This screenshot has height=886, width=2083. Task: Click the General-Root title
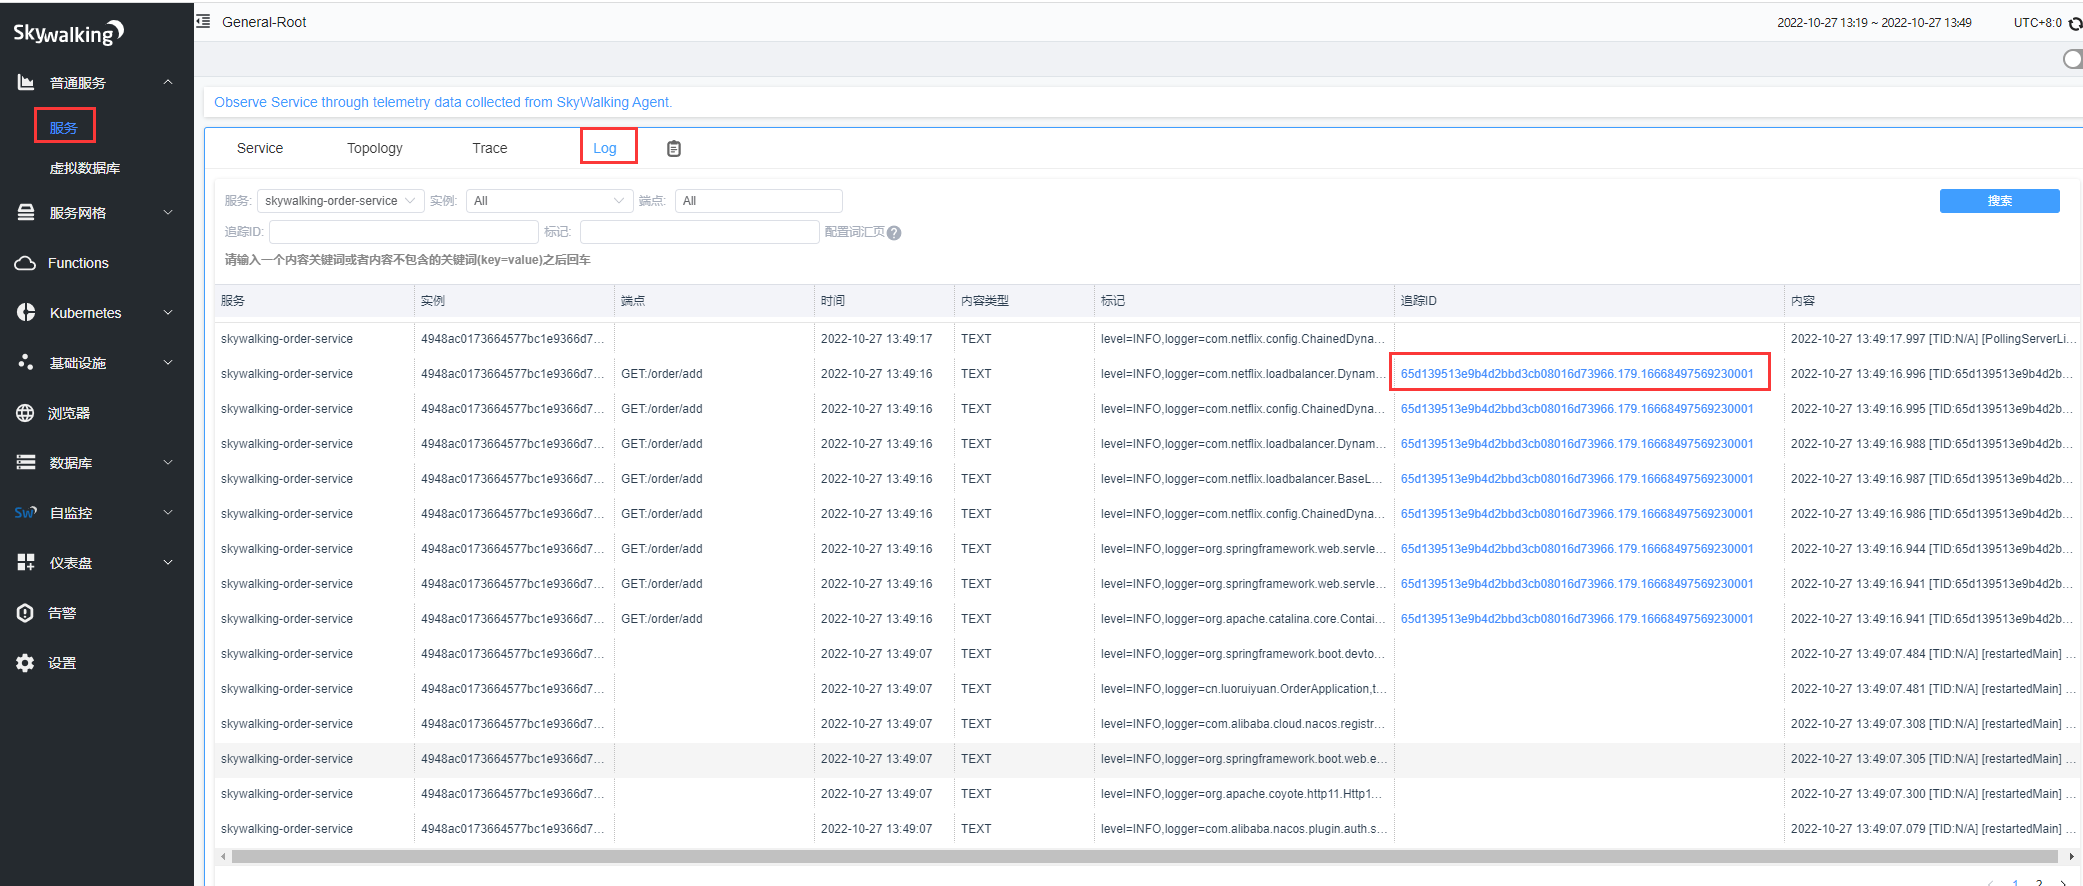click(x=264, y=22)
